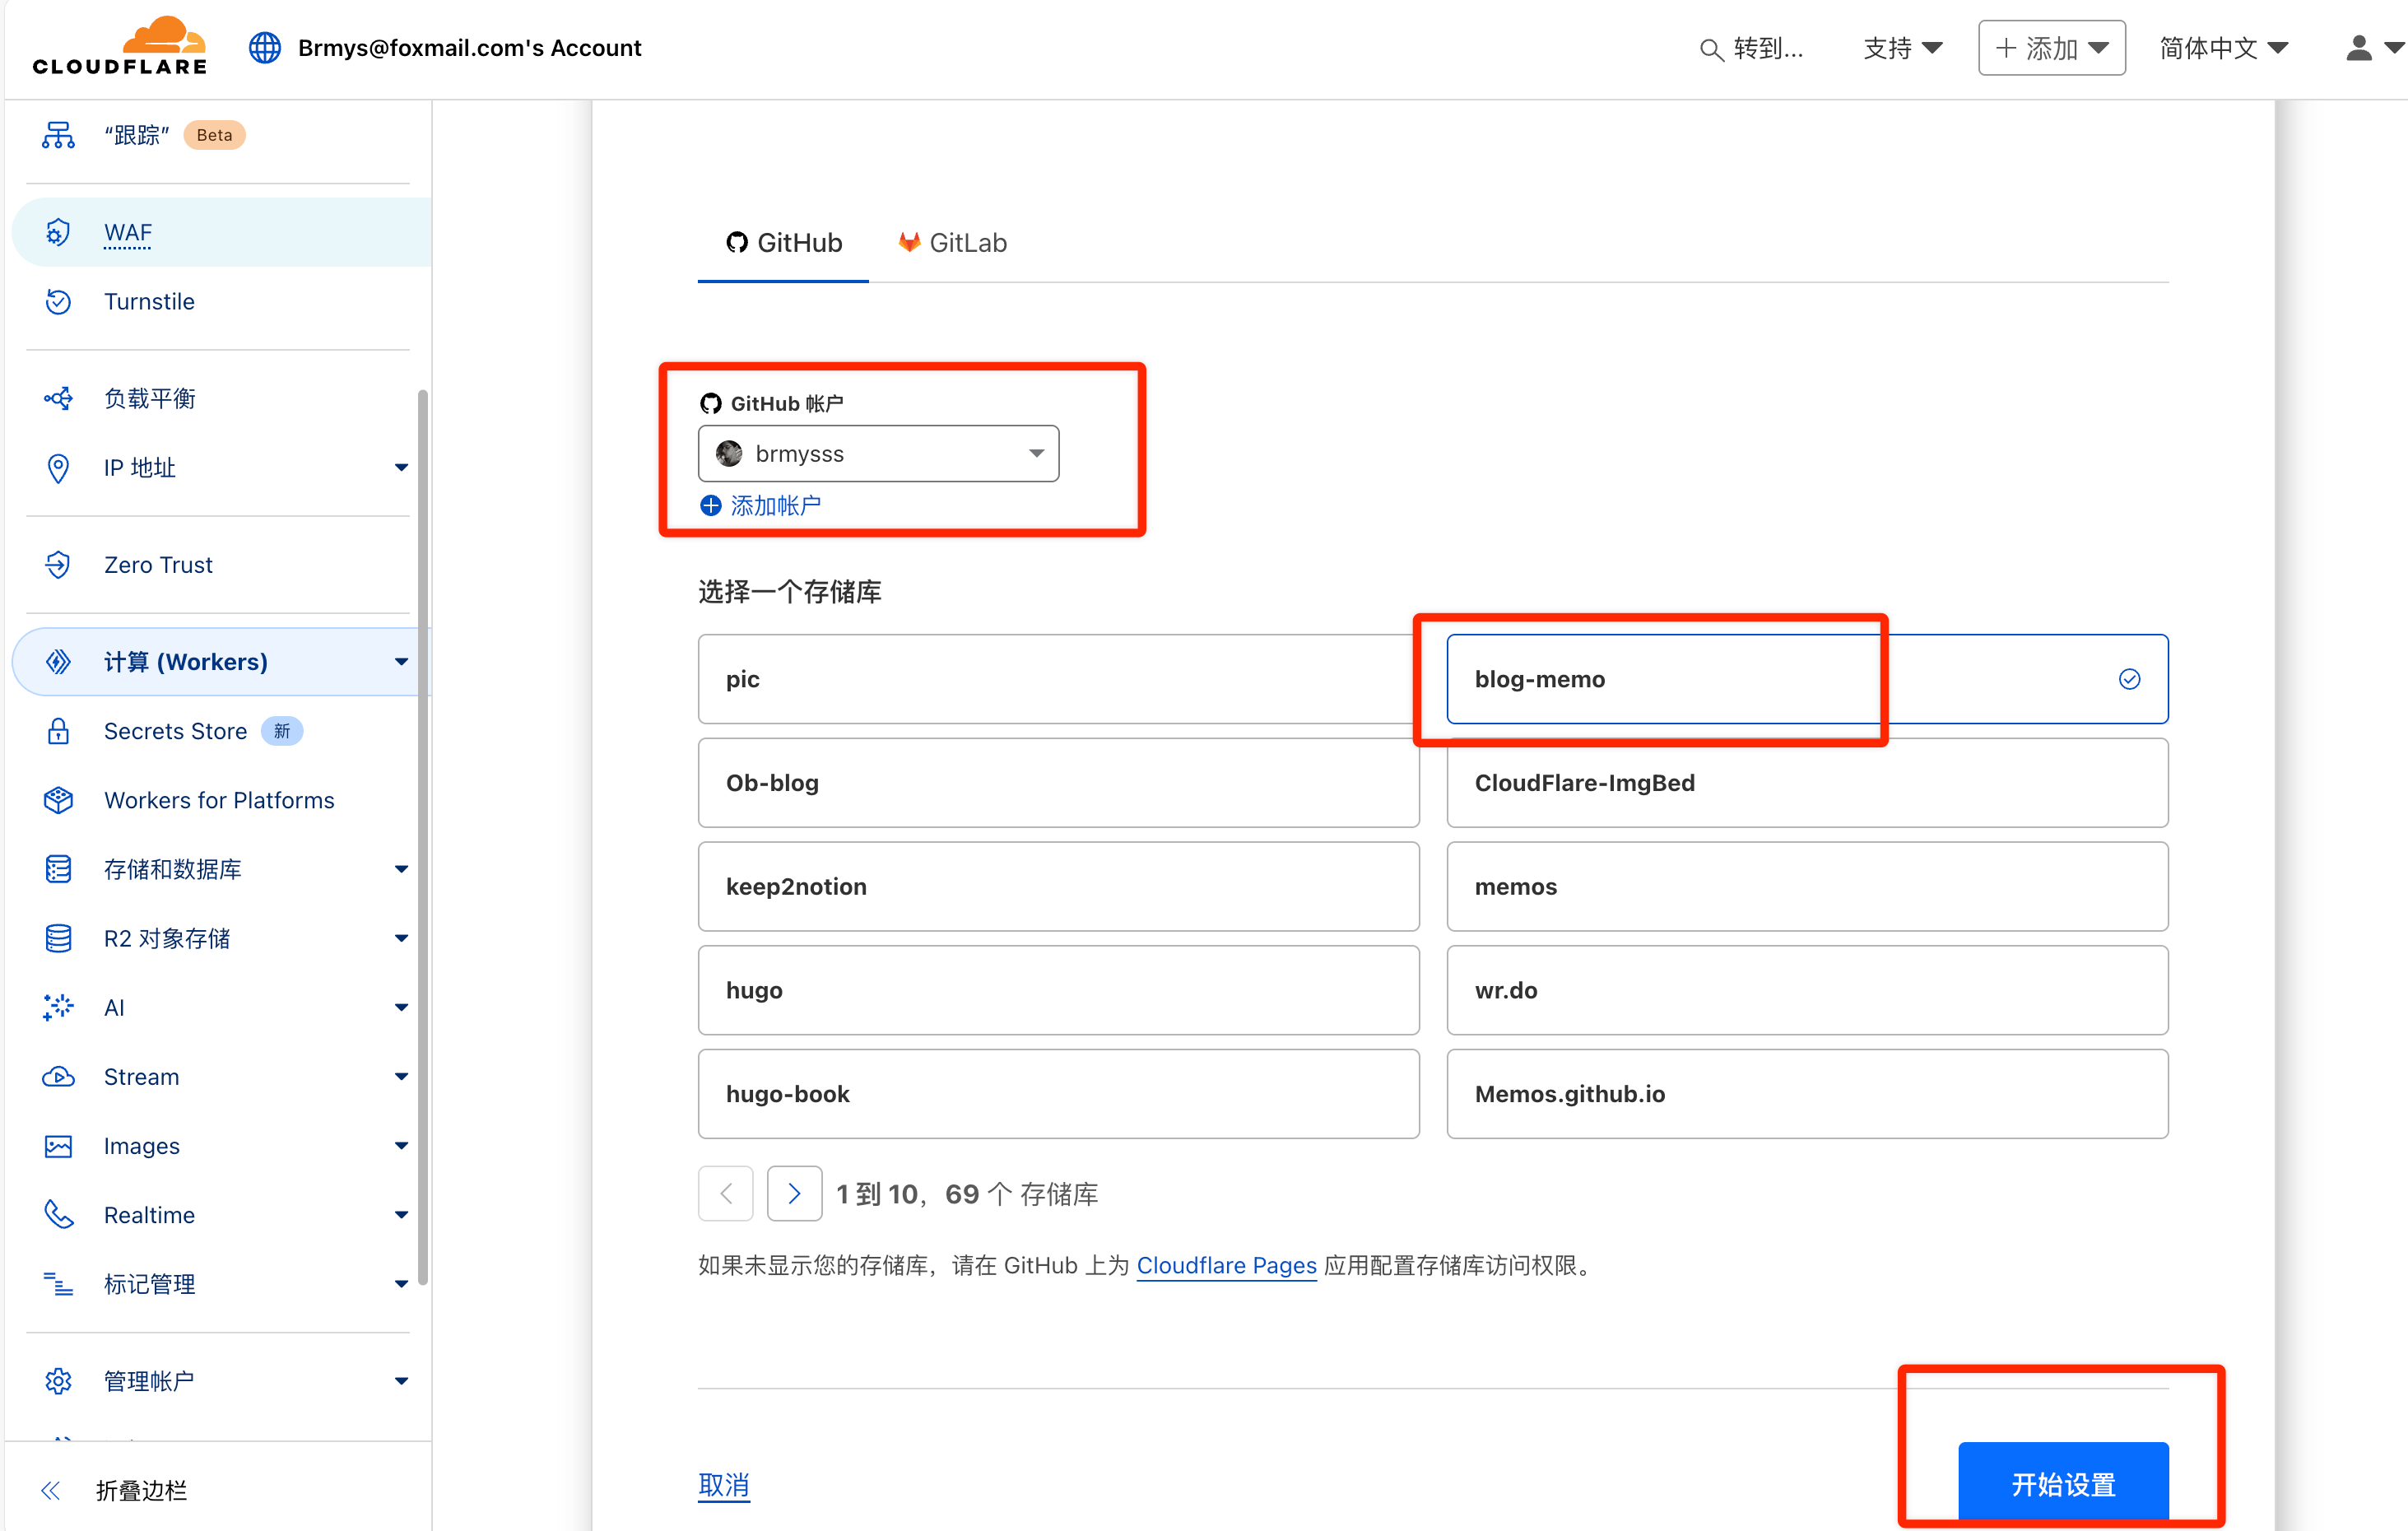This screenshot has width=2408, height=1531.
Task: Switch to the GitLab tab
Action: [x=952, y=243]
